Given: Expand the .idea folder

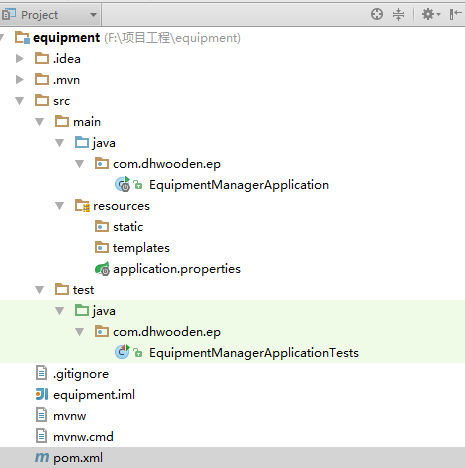Looking at the screenshot, I should click(x=20, y=59).
